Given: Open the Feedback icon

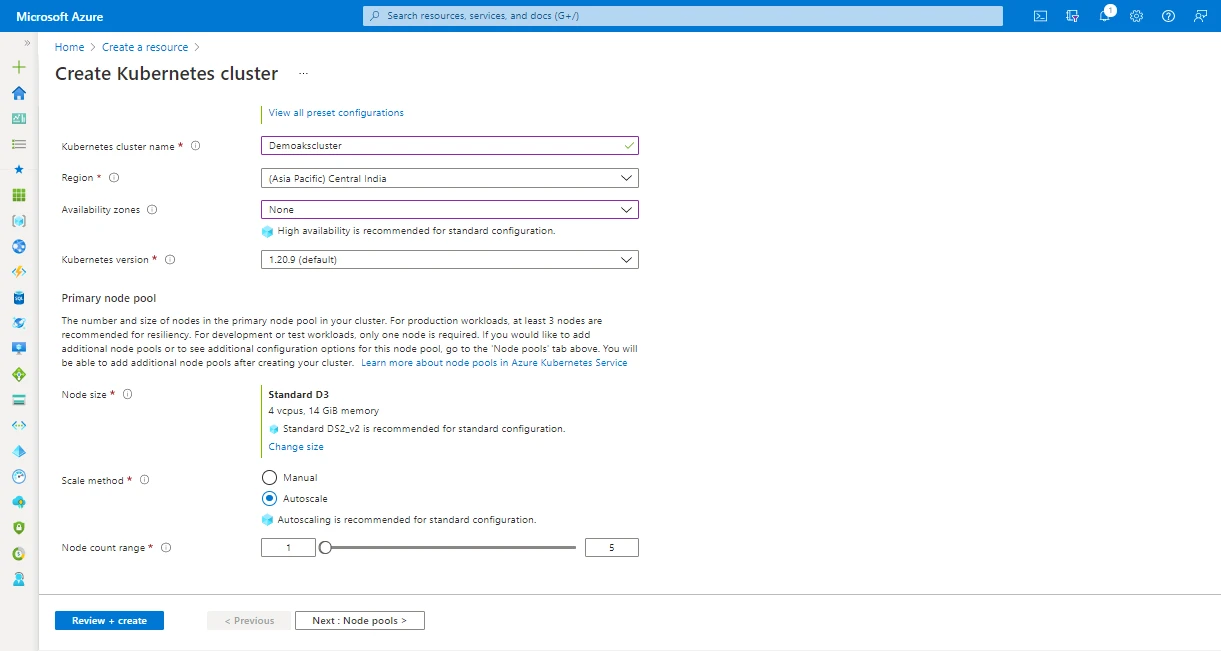Looking at the screenshot, I should (x=1200, y=16).
